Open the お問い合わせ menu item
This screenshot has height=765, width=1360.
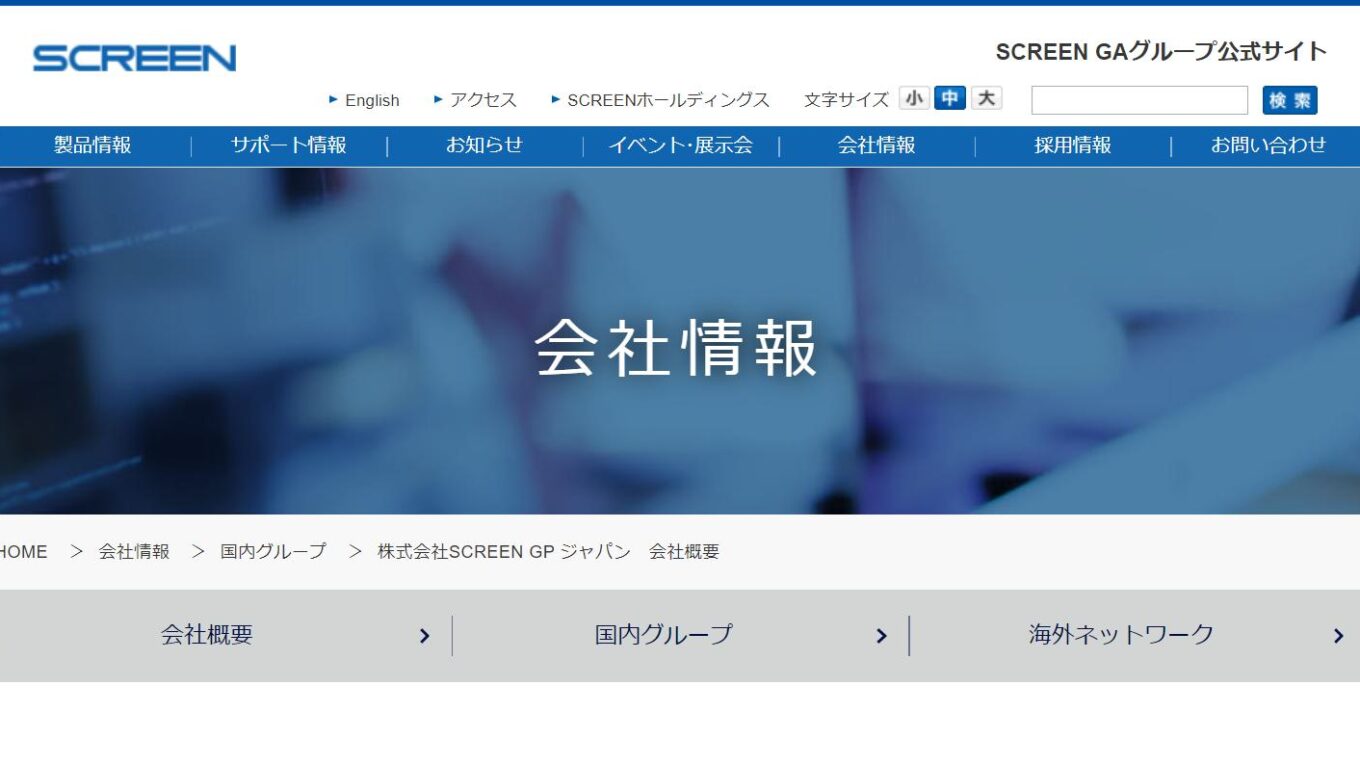tap(1268, 145)
